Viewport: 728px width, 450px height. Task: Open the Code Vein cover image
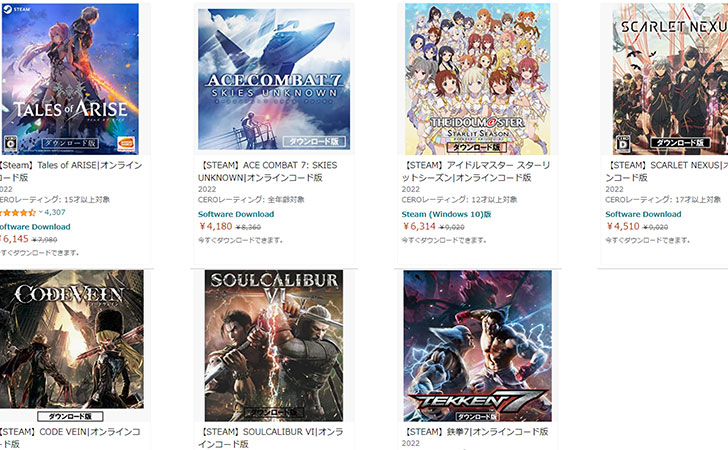[72, 346]
